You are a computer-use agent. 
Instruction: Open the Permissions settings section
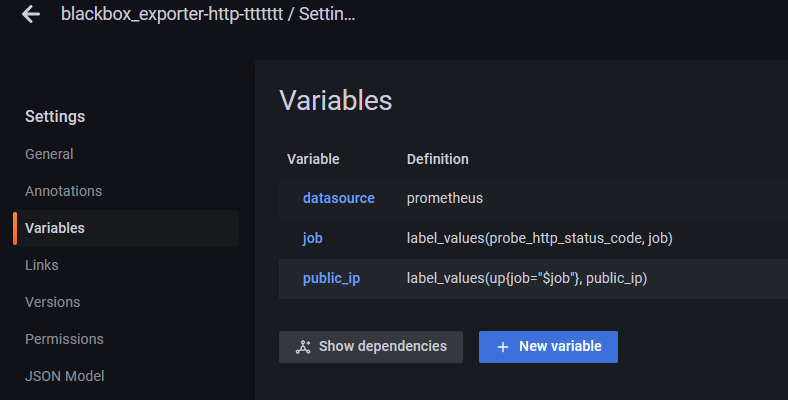64,339
